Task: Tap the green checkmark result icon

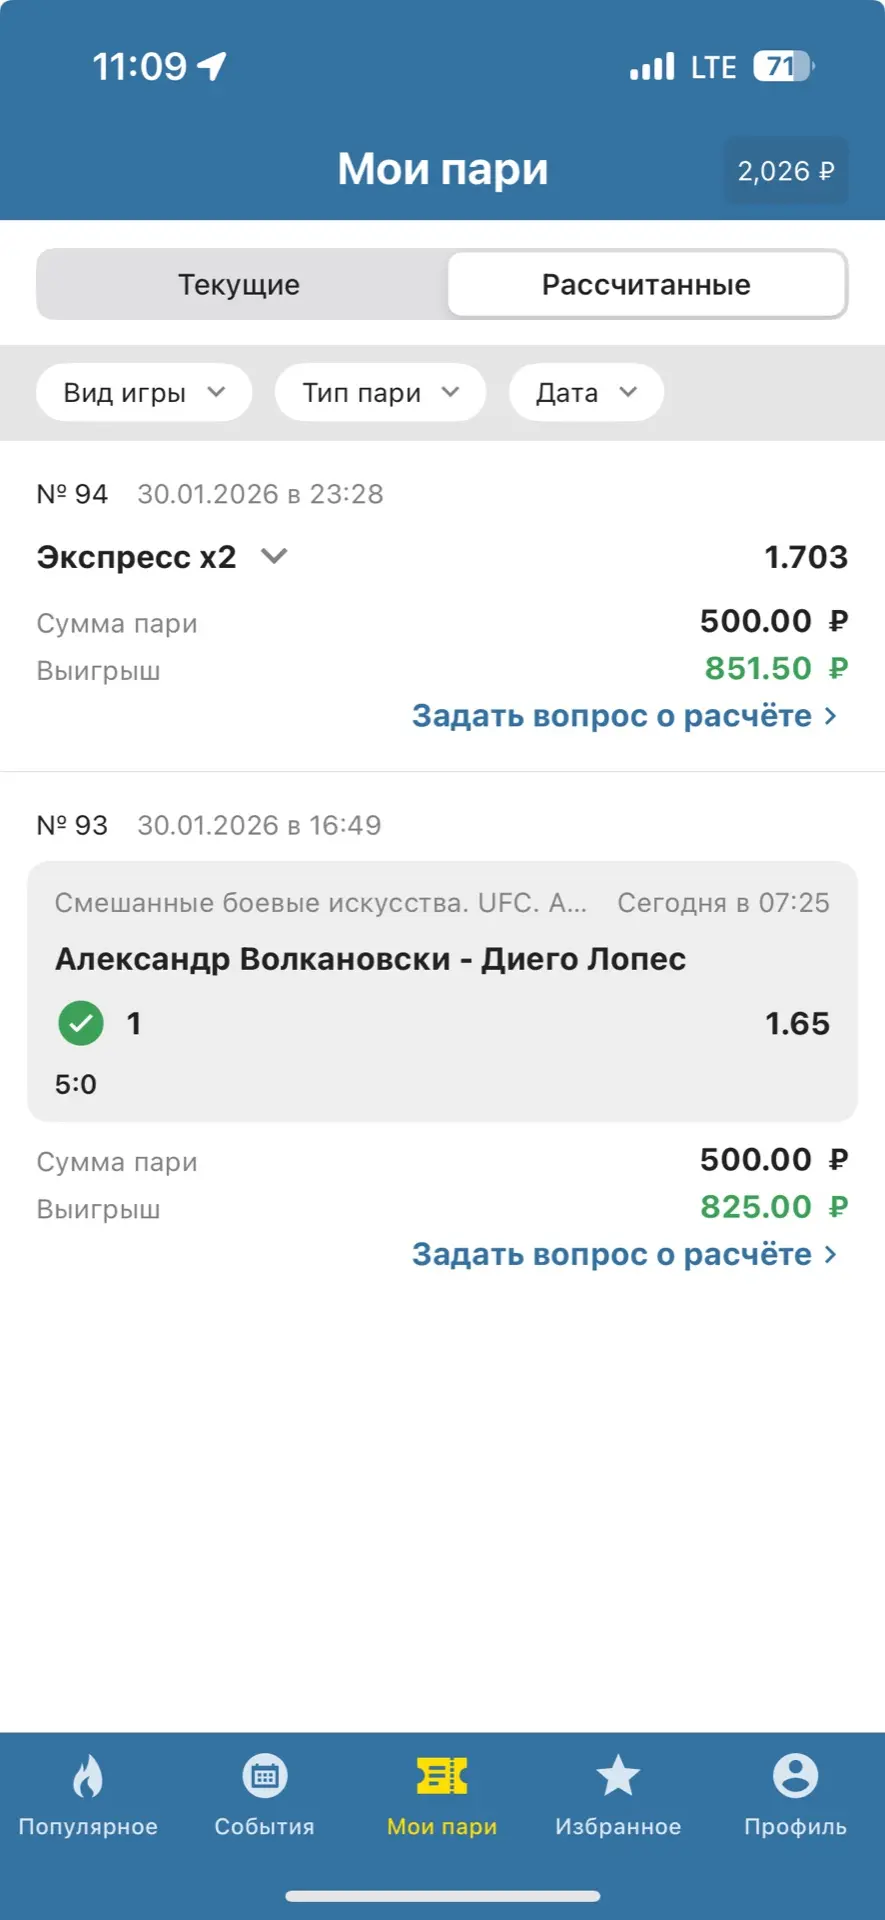Action: click(81, 1023)
